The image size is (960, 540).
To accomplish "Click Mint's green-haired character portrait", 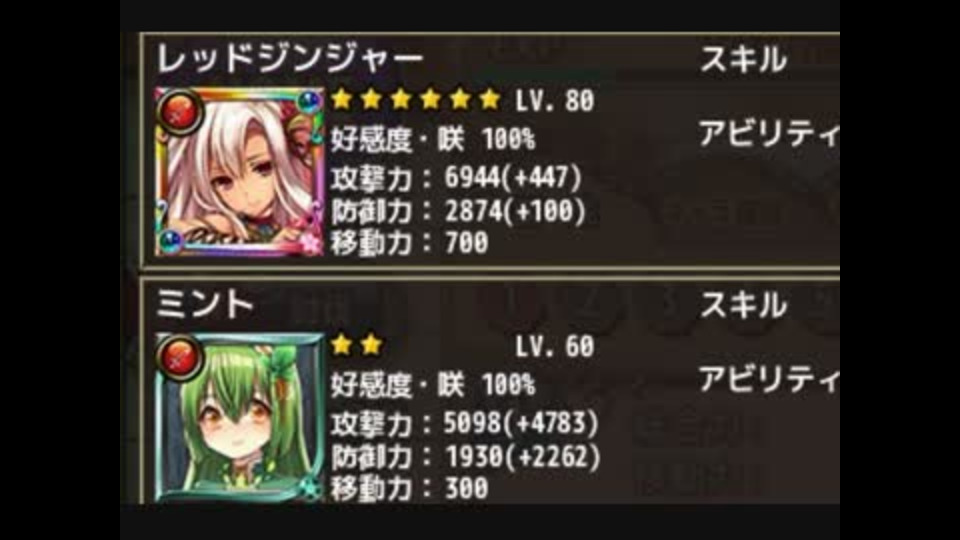I will point(239,418).
